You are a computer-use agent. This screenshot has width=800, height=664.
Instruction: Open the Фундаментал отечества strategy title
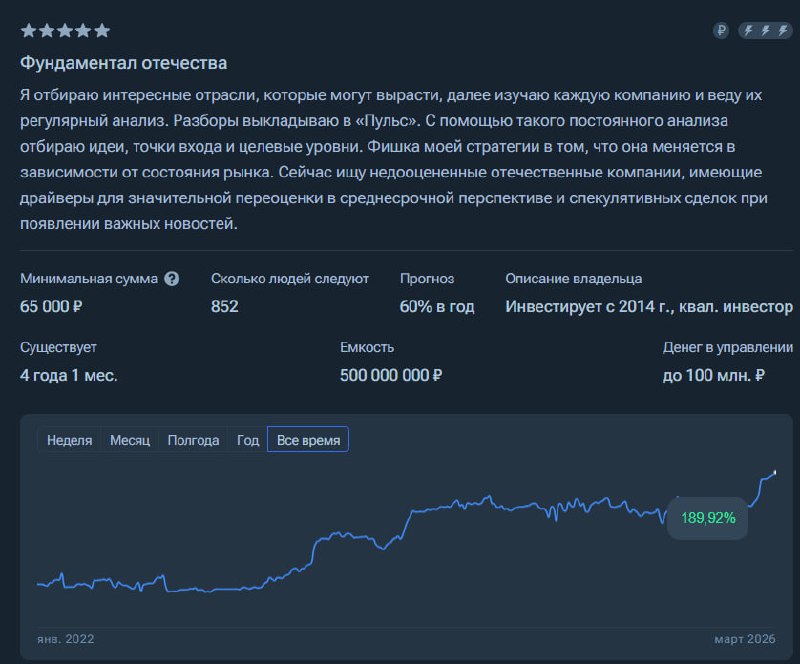point(124,64)
